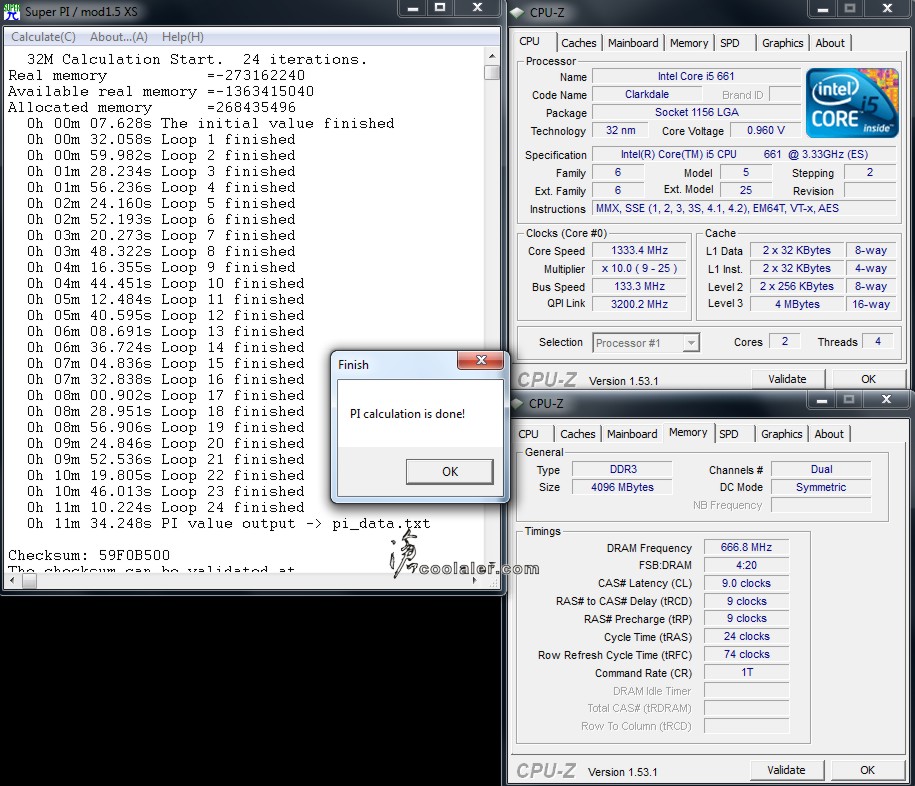Screen dimensions: 915x786
Task: Switch to Memory tab in top CPU-Z
Action: pyautogui.click(x=689, y=43)
